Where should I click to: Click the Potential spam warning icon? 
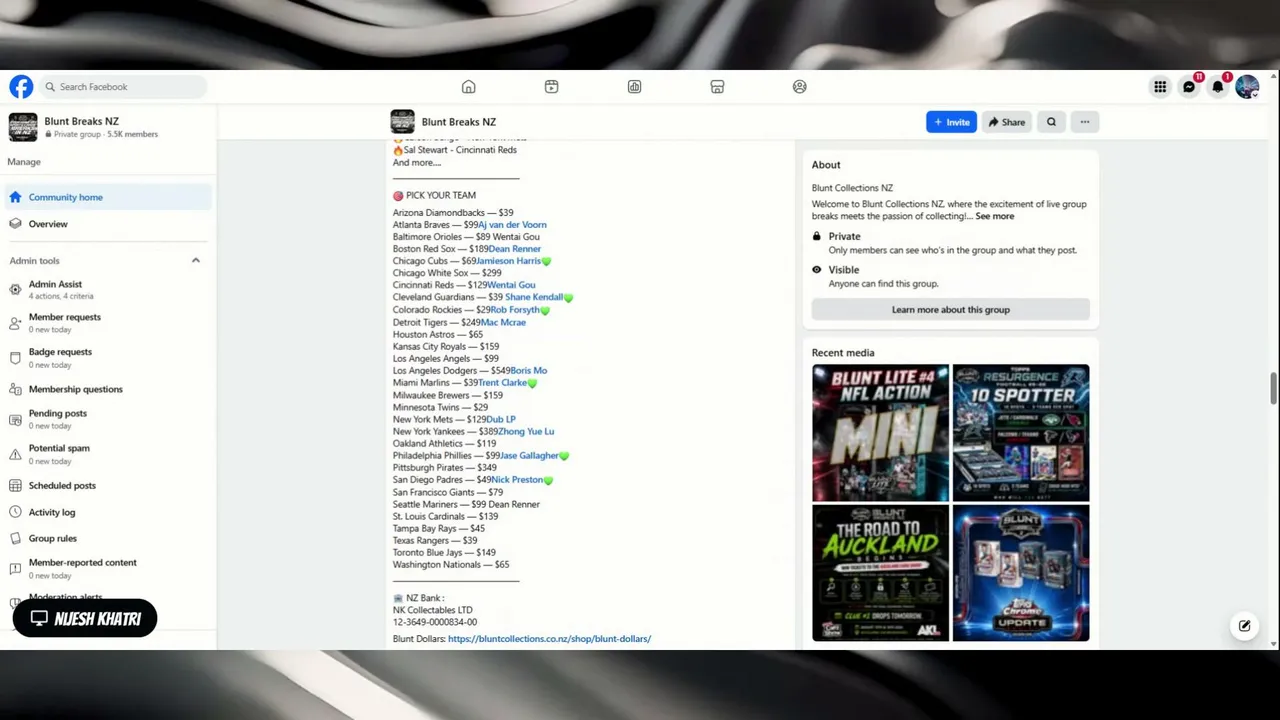tap(15, 454)
